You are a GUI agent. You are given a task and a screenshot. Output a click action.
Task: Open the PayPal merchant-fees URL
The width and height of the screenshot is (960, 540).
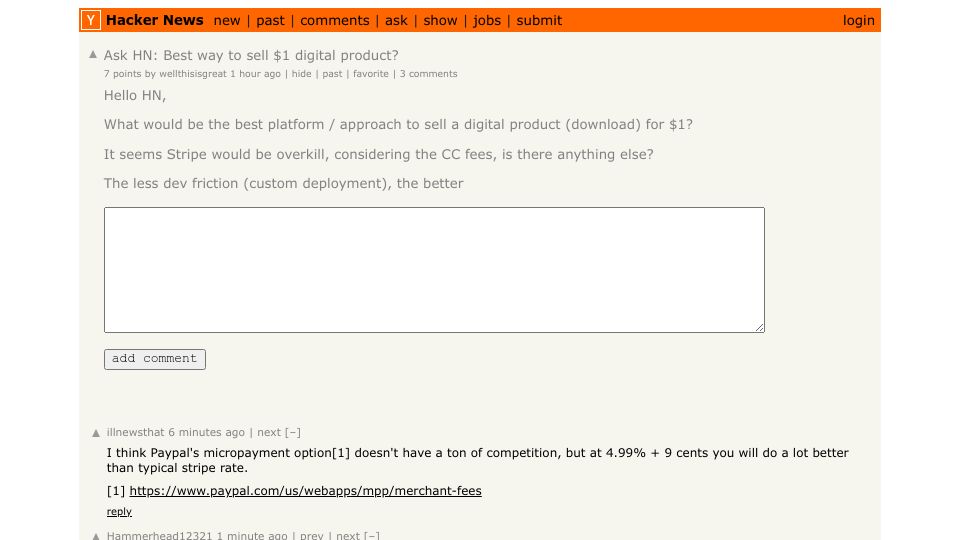306,490
